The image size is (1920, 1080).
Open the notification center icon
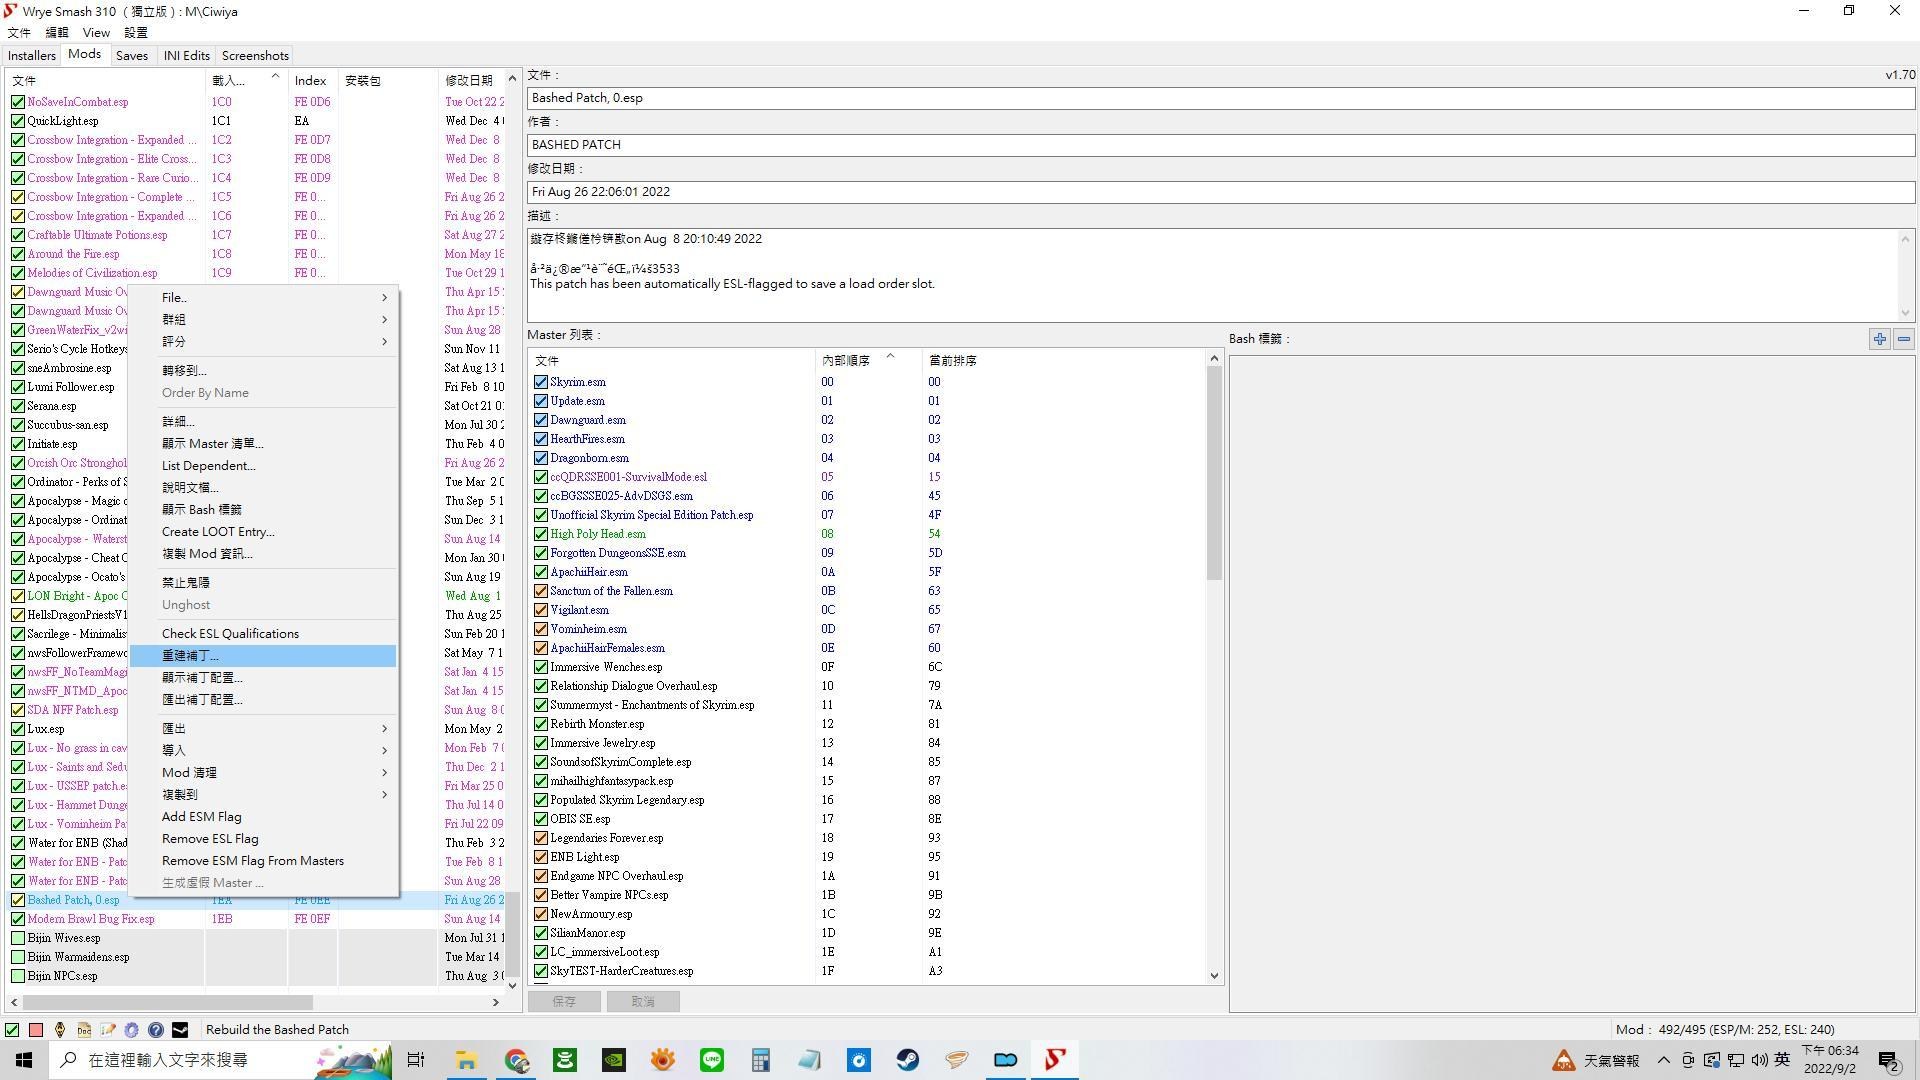pos(1889,1060)
